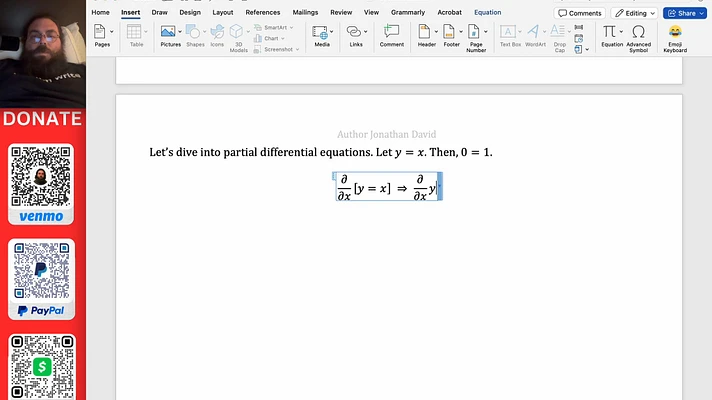
Task: Click the 3D Models cube icon
Action: [236, 32]
